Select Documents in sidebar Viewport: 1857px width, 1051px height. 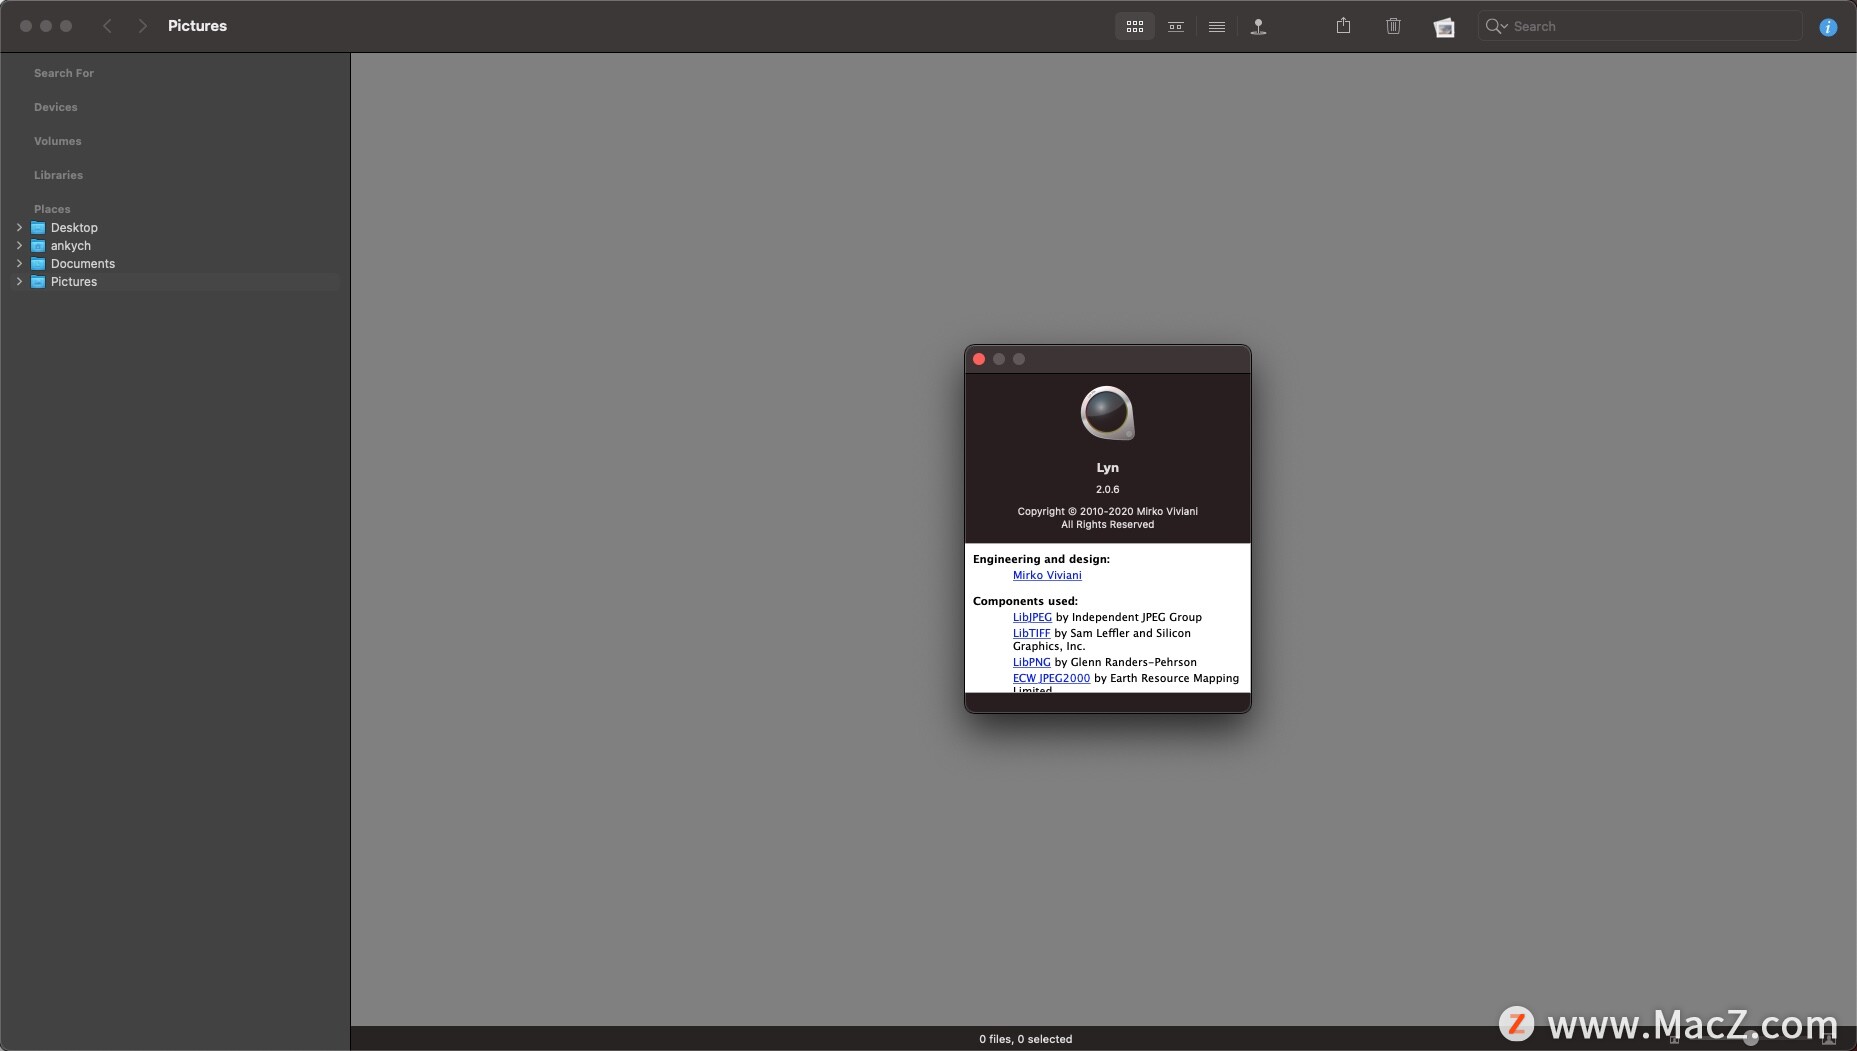pos(82,264)
